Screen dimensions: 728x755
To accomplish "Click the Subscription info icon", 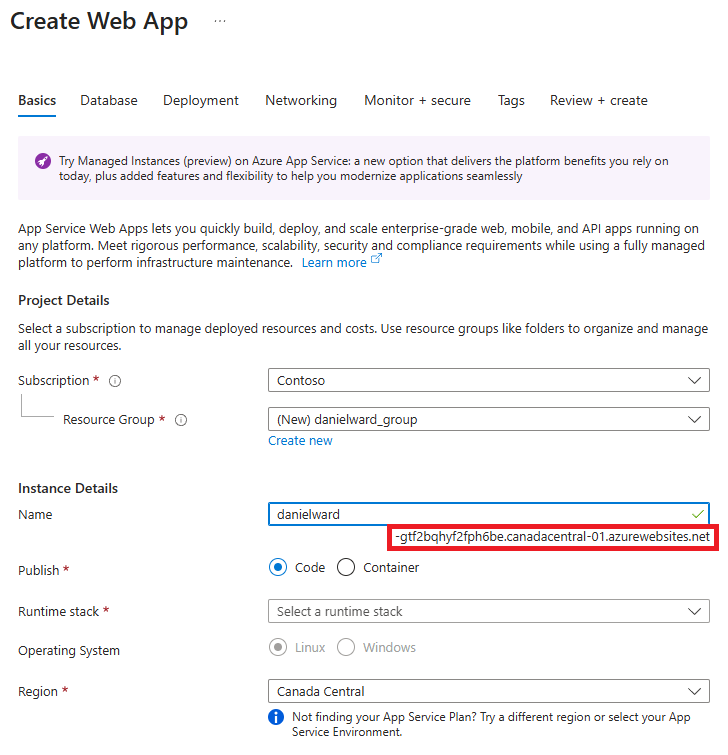I will (x=115, y=381).
